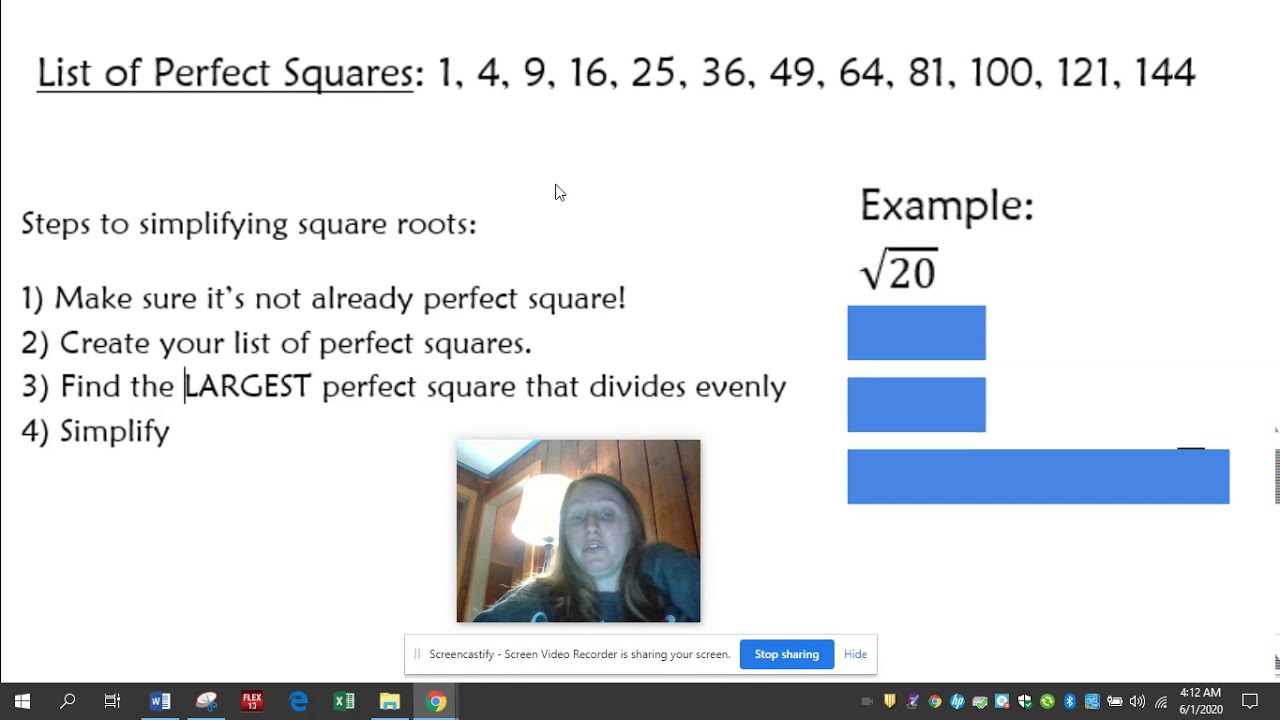Image resolution: width=1280 pixels, height=720 pixels.
Task: Open the volume speaker icon
Action: click(x=1138, y=701)
